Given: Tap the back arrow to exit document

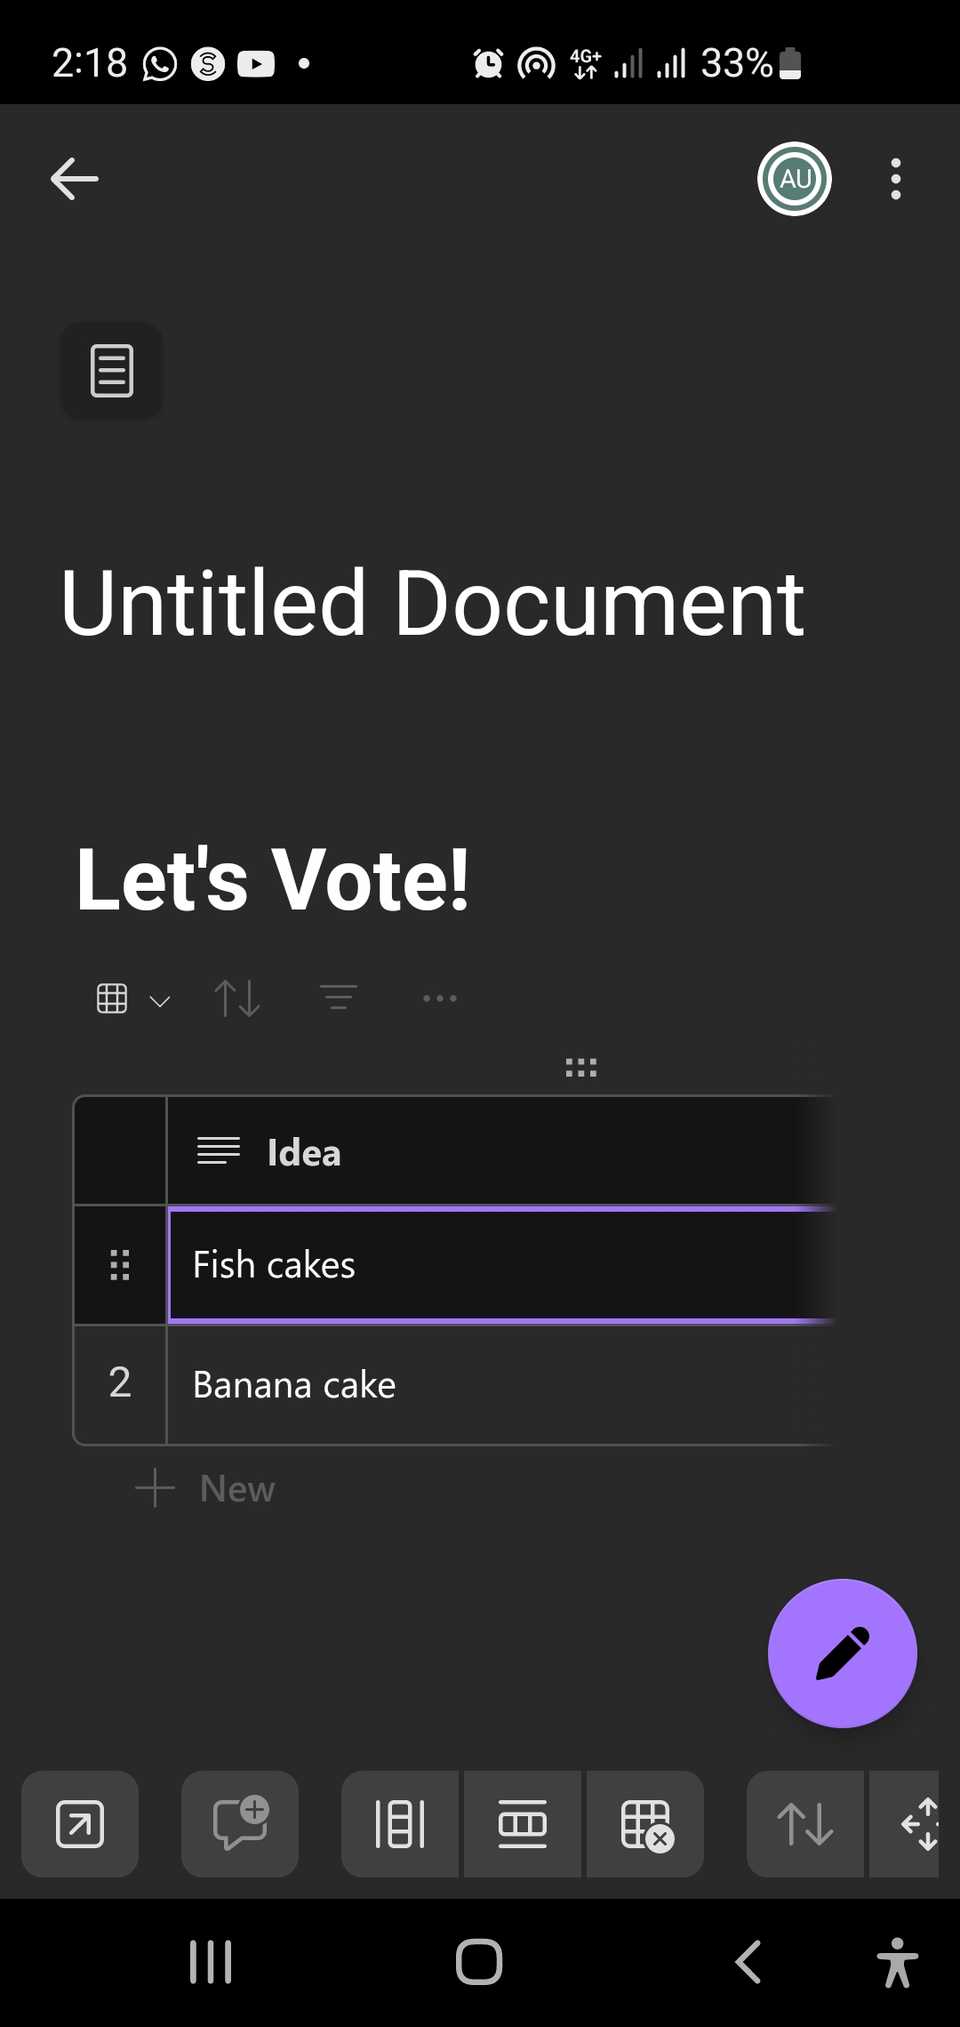Looking at the screenshot, I should [x=73, y=178].
